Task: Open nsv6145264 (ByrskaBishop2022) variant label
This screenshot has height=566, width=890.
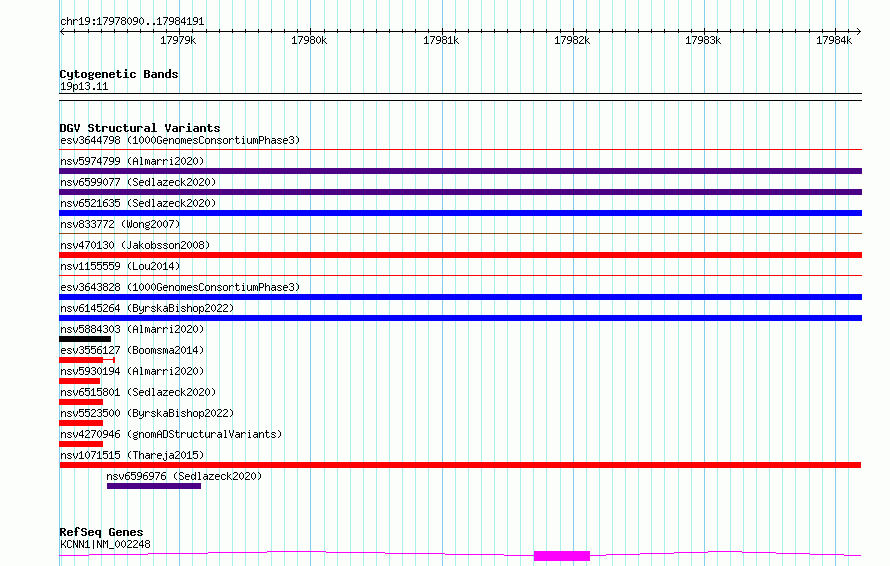Action: click(147, 308)
